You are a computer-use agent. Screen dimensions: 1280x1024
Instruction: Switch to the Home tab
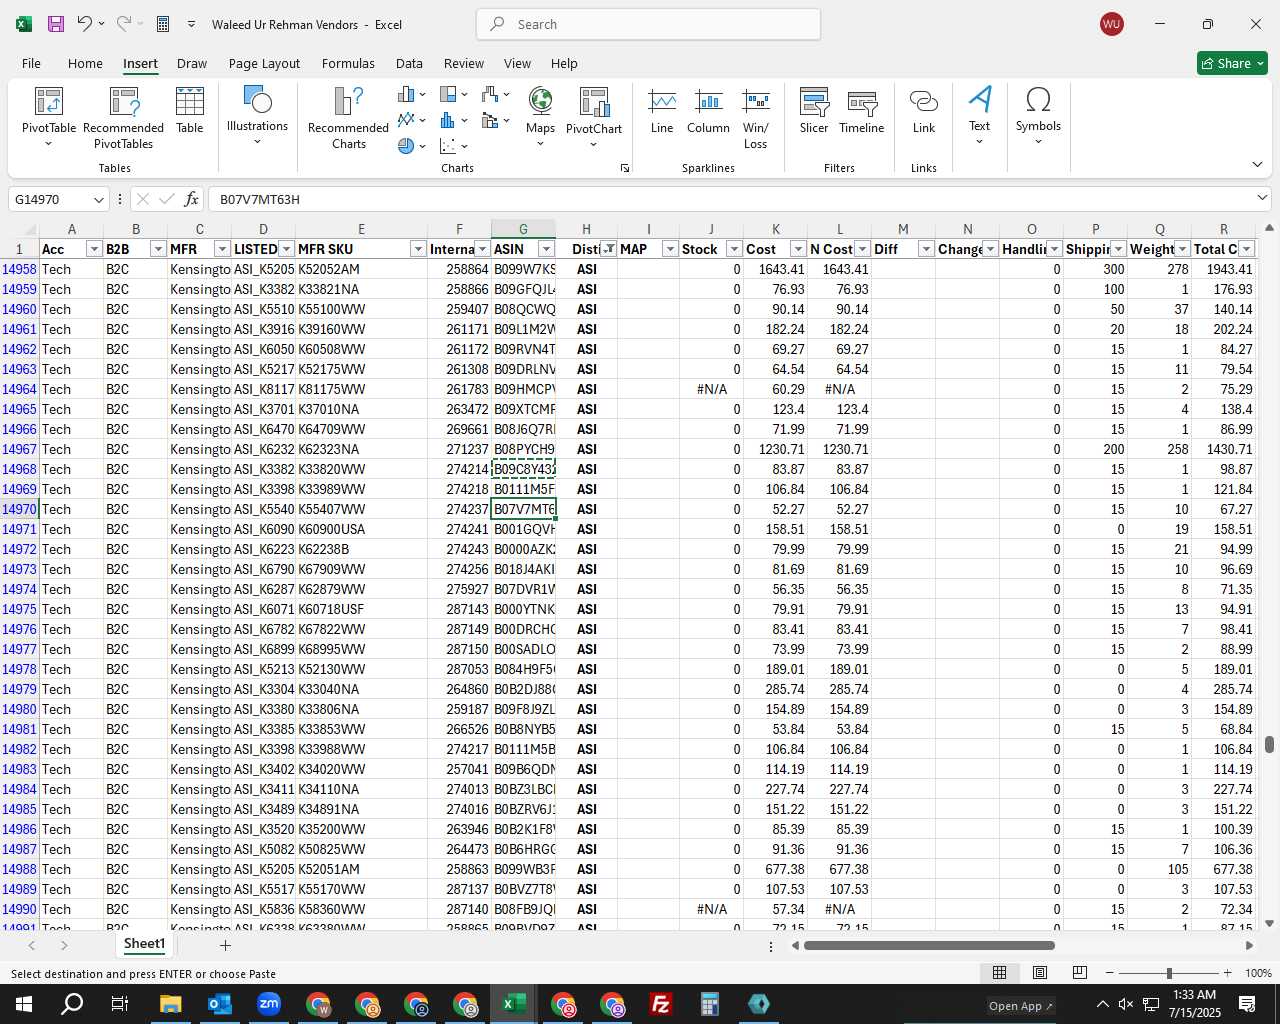(x=85, y=63)
